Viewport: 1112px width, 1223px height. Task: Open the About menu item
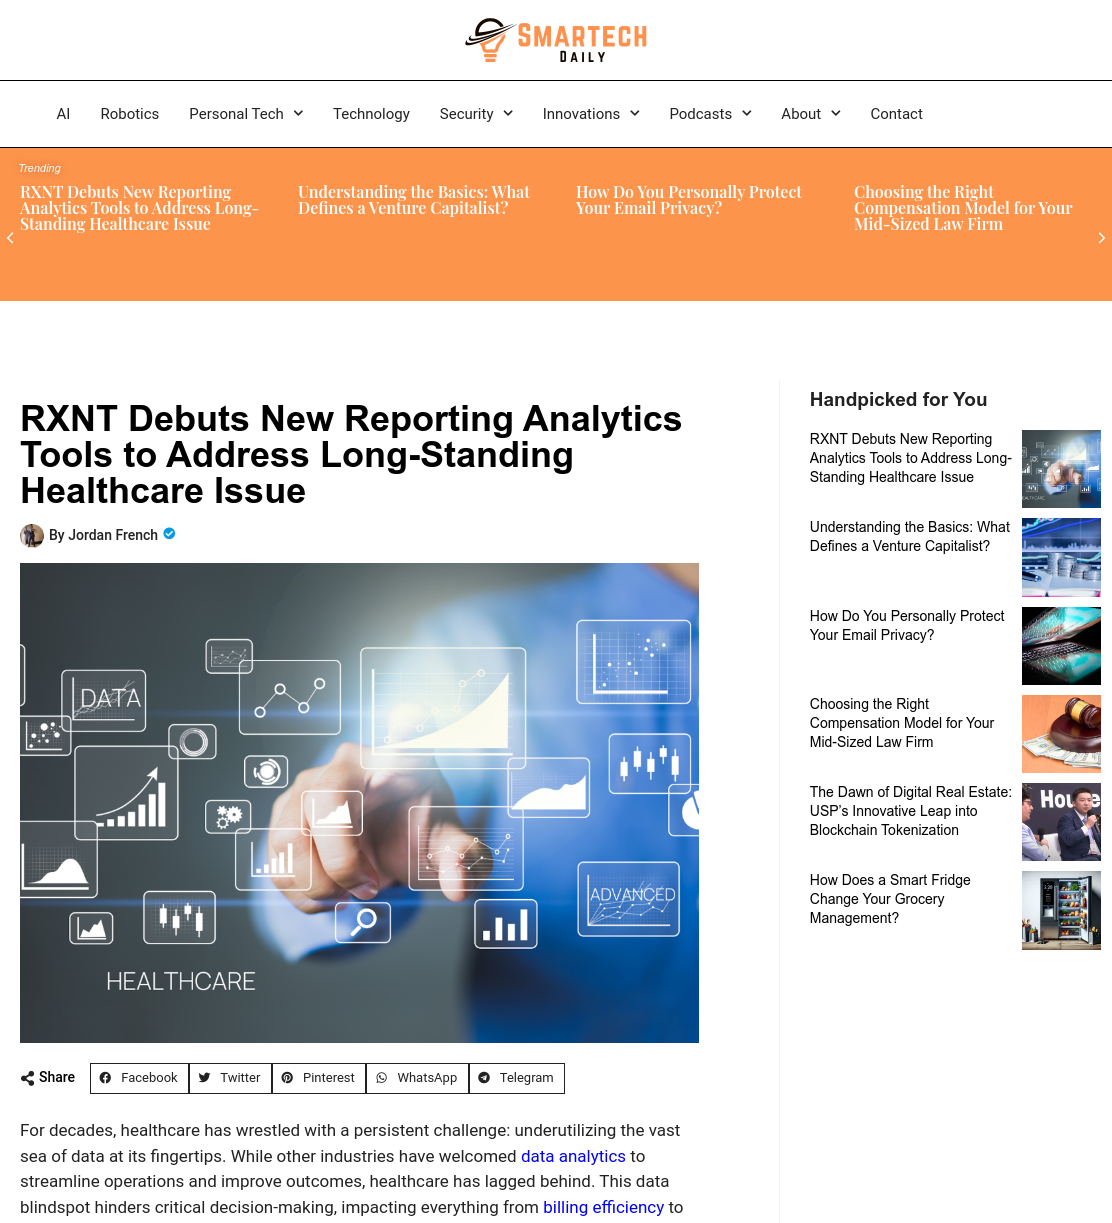[801, 114]
